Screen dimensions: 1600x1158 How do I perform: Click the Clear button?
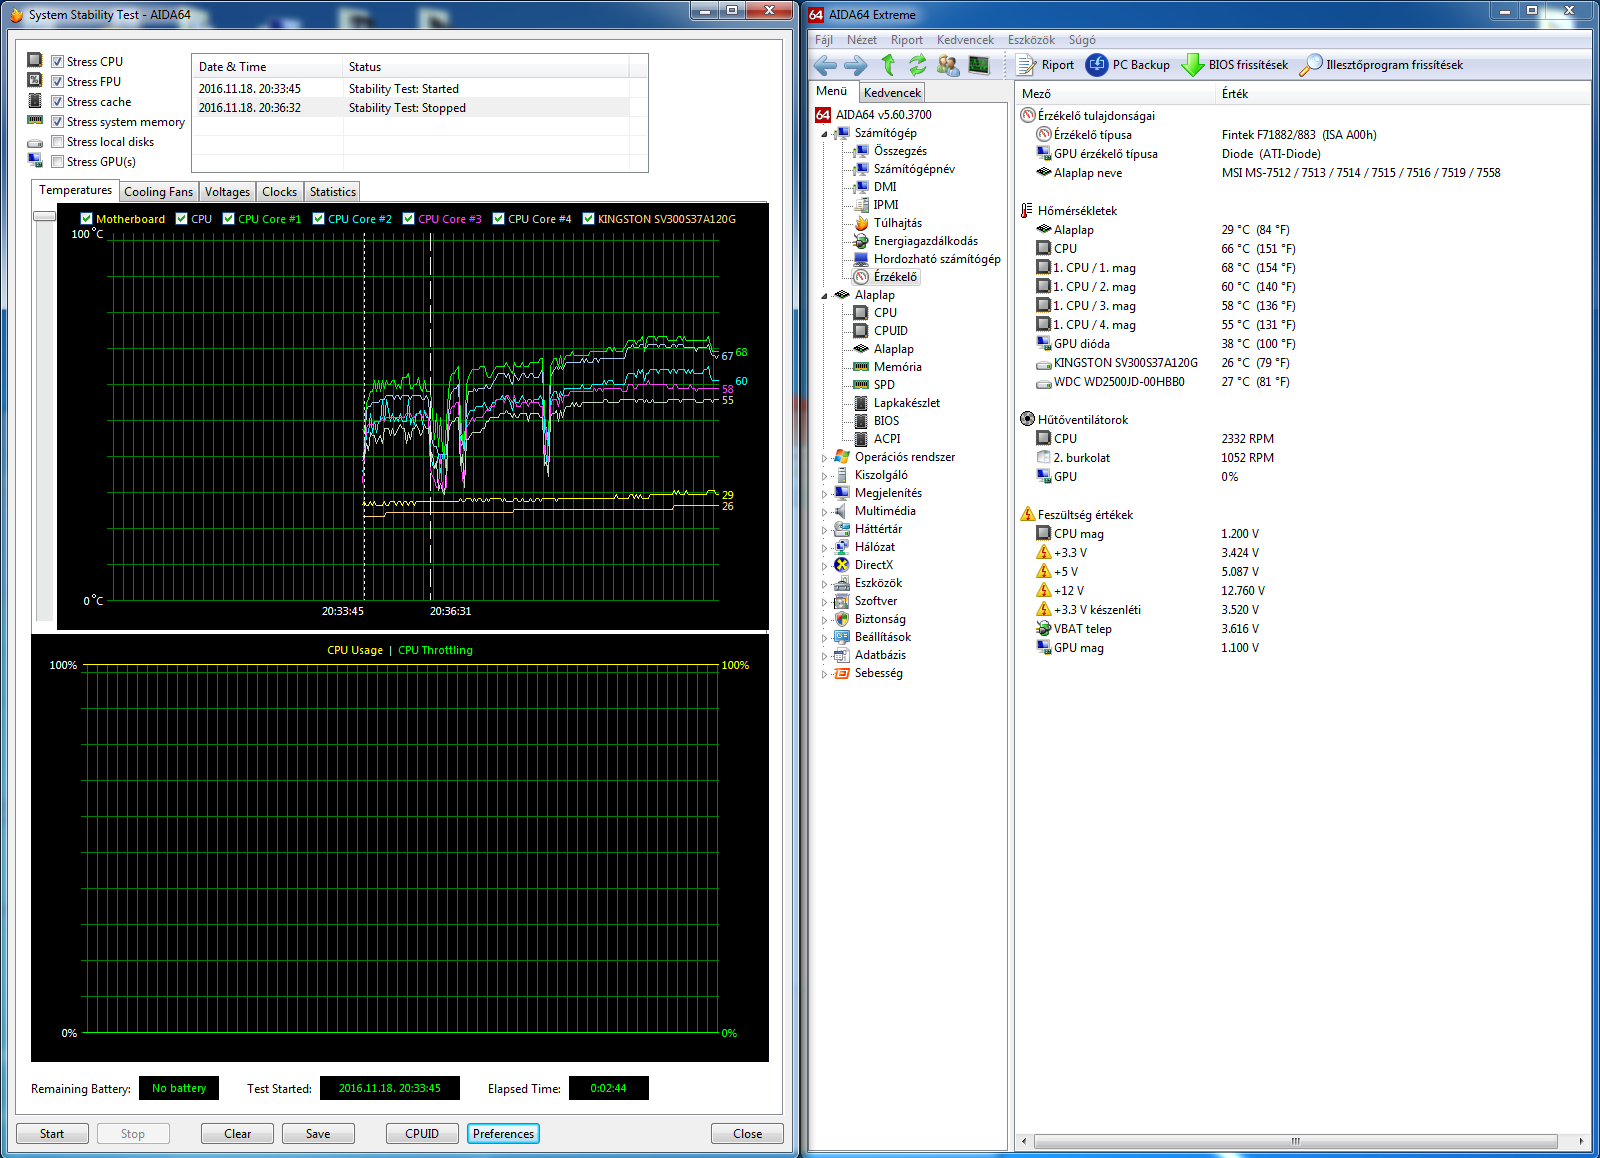[237, 1133]
